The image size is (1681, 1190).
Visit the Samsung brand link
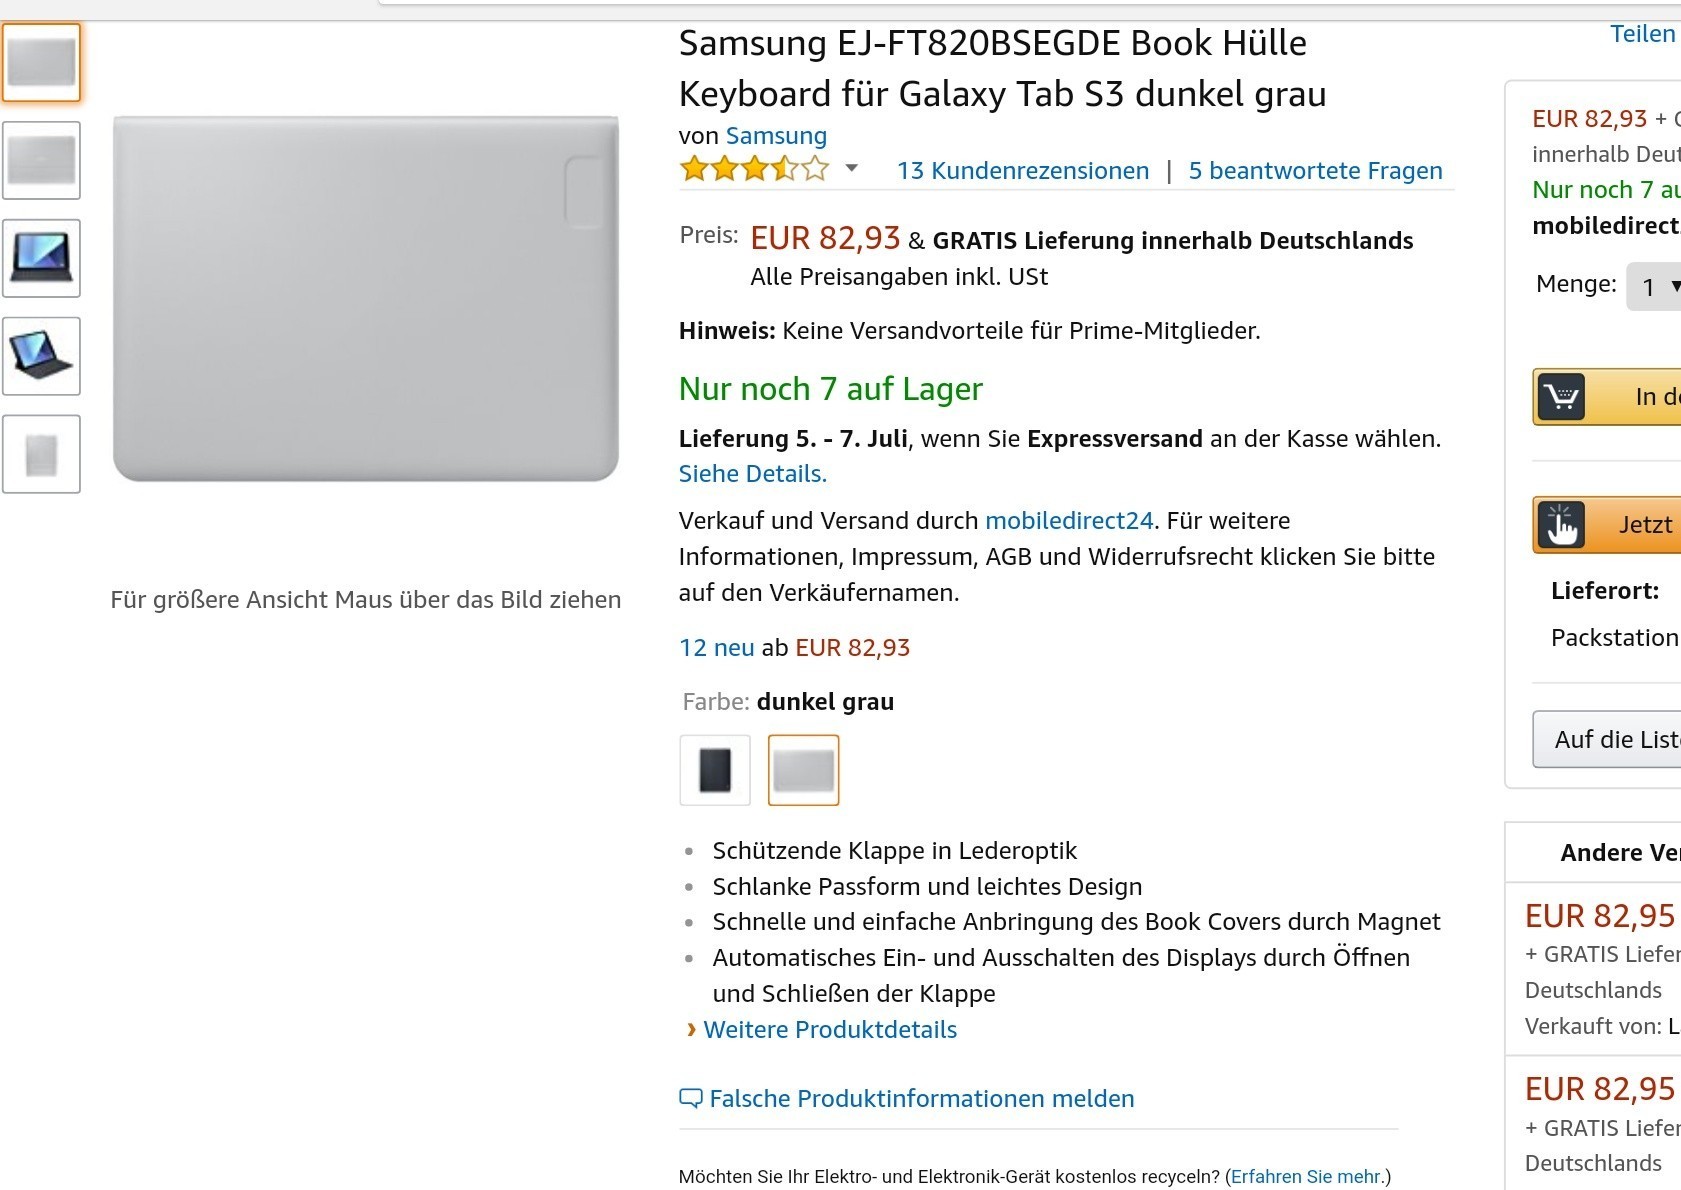tap(776, 136)
